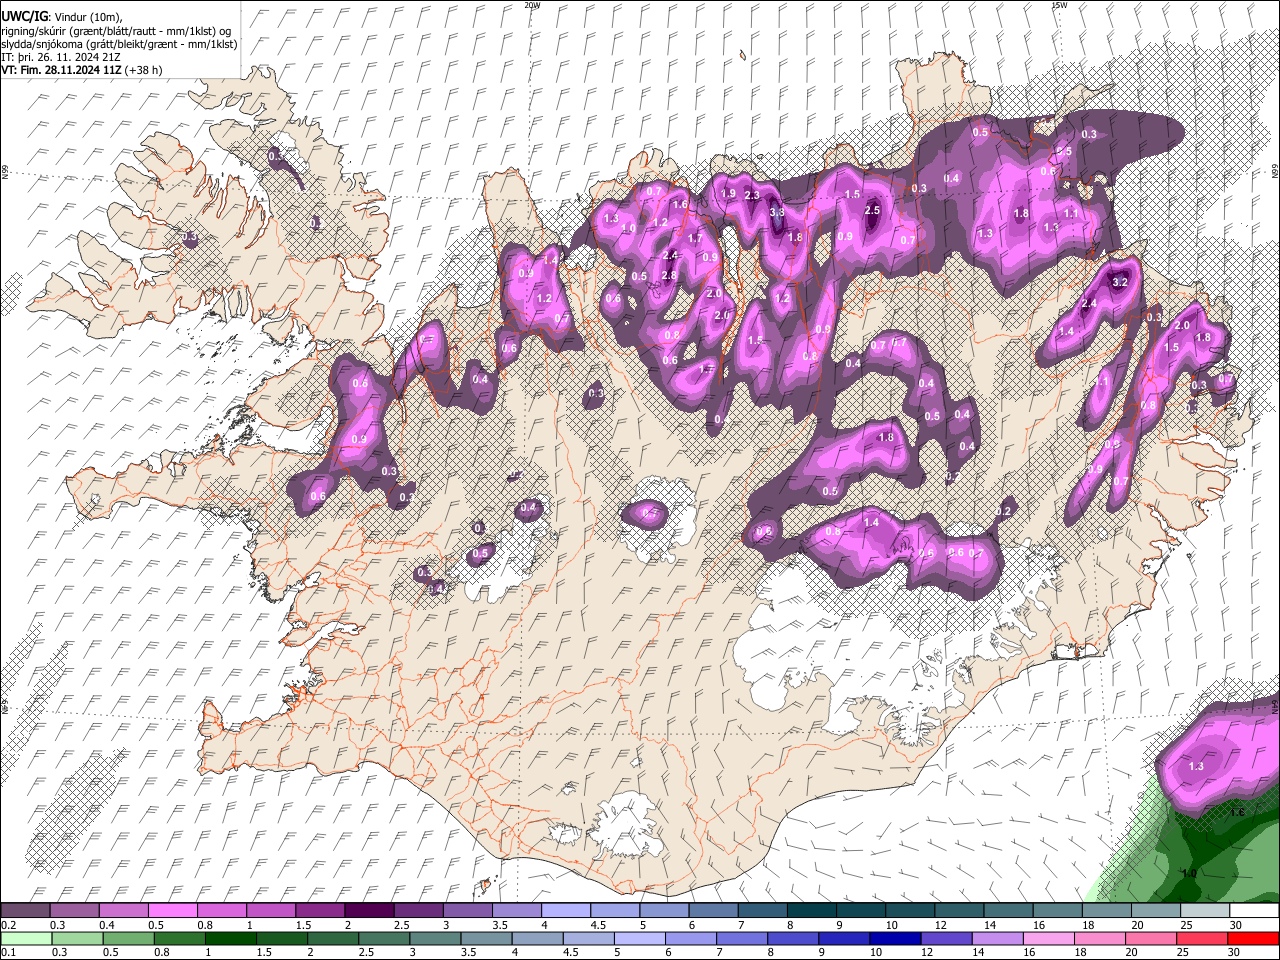Pick the dark teal 8 swatch in upper legend
Image resolution: width=1280 pixels, height=960 pixels.
coord(812,911)
